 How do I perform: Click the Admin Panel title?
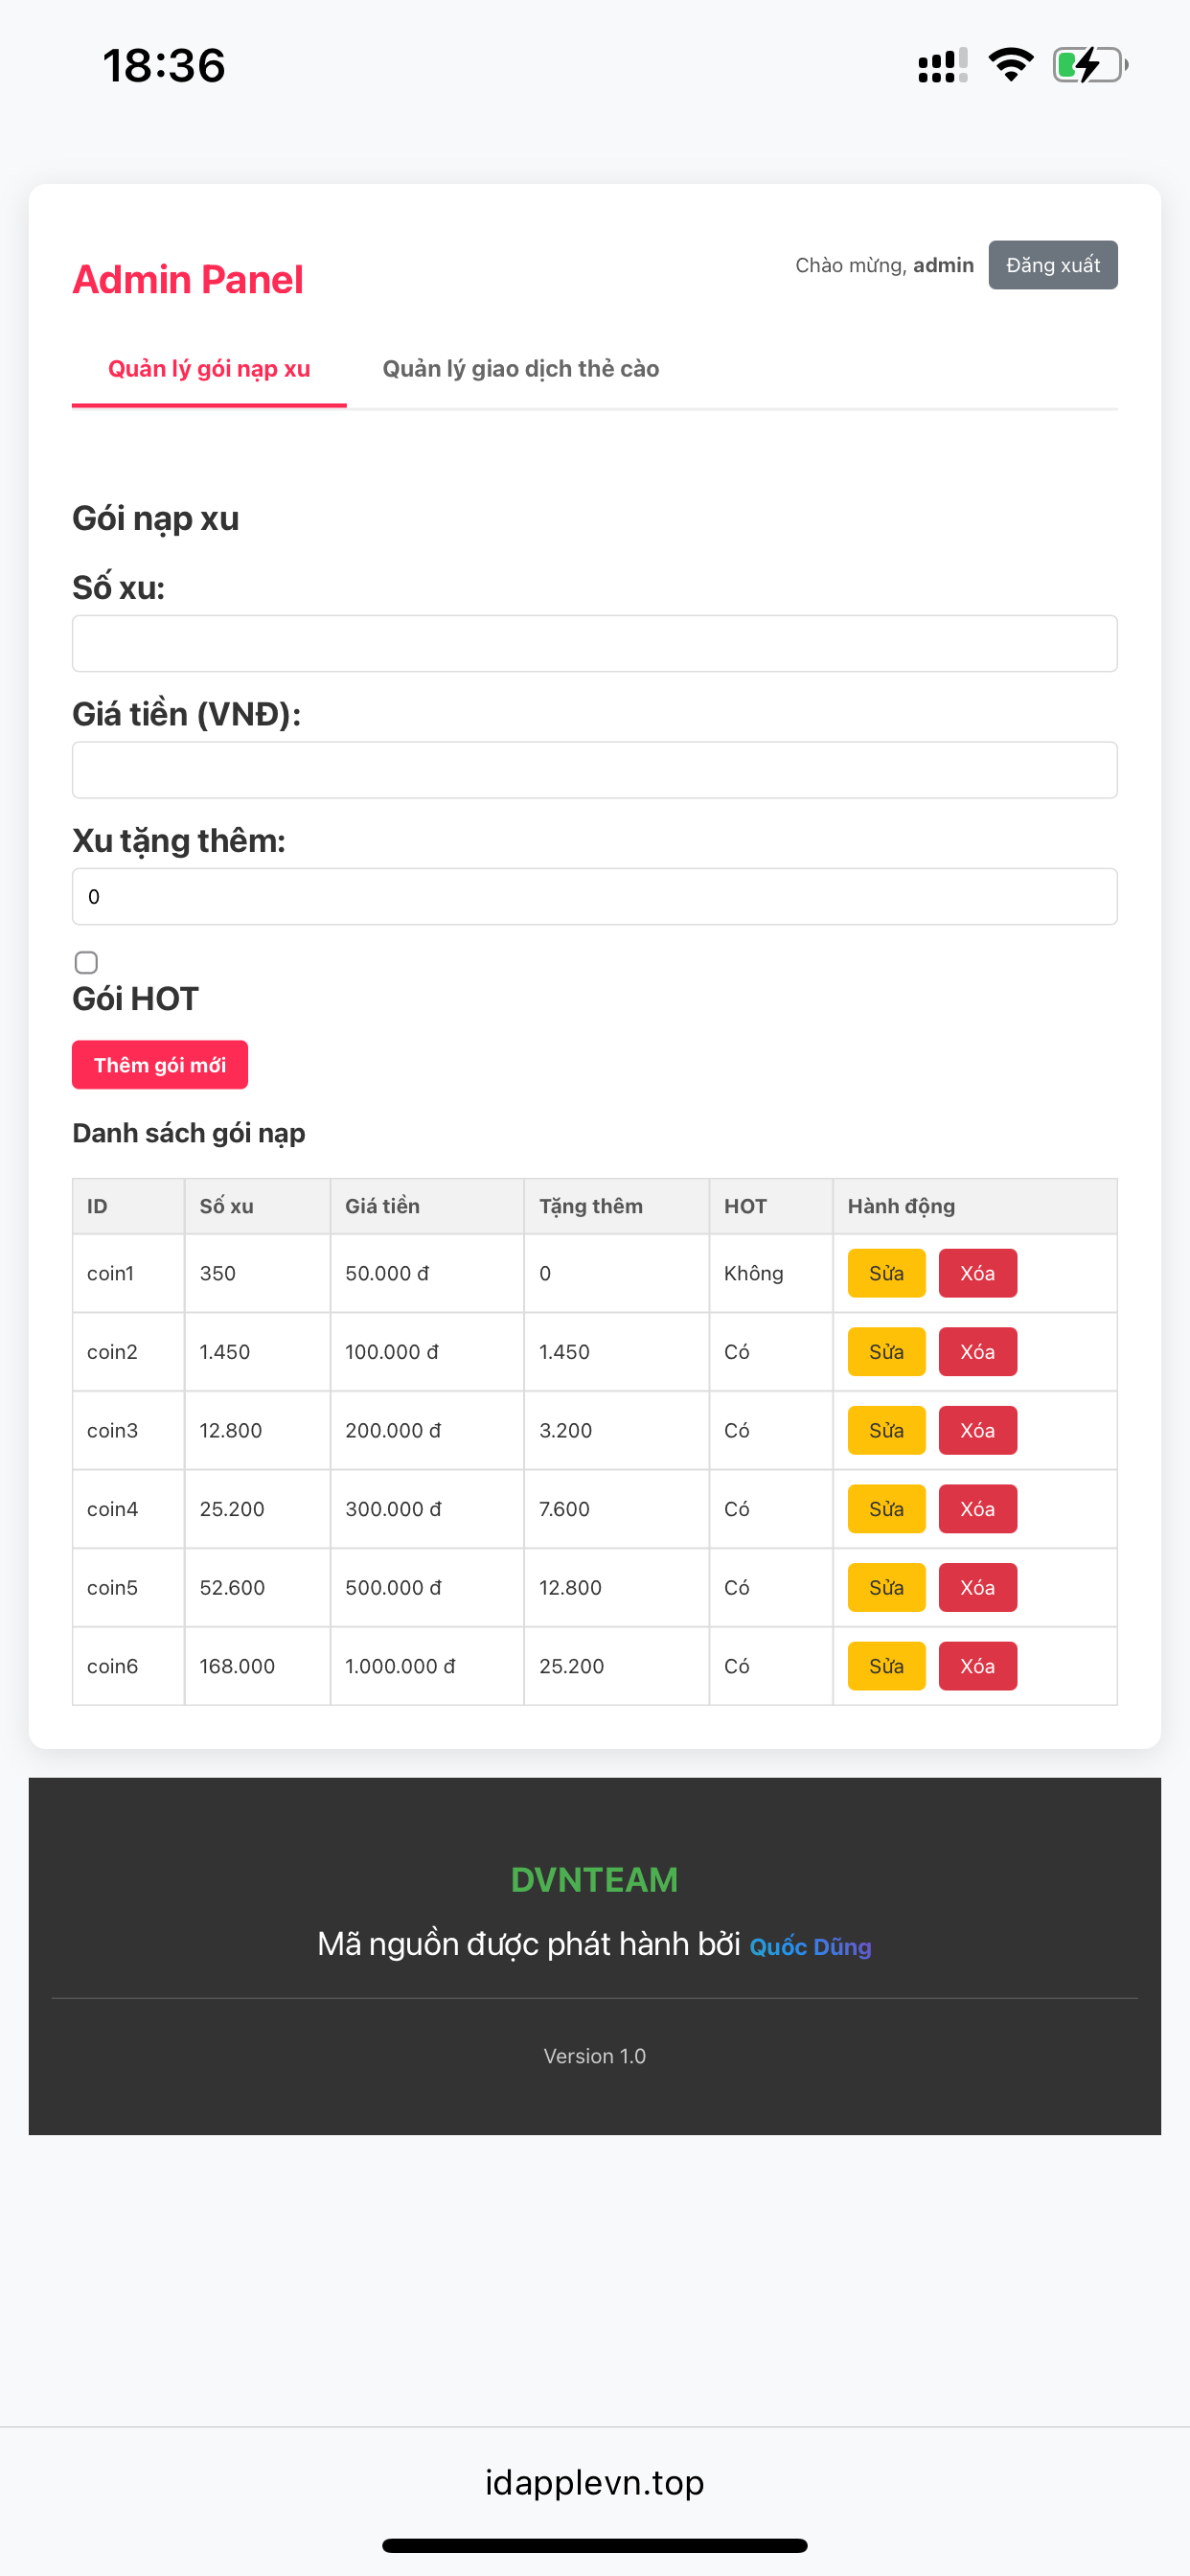pos(188,279)
